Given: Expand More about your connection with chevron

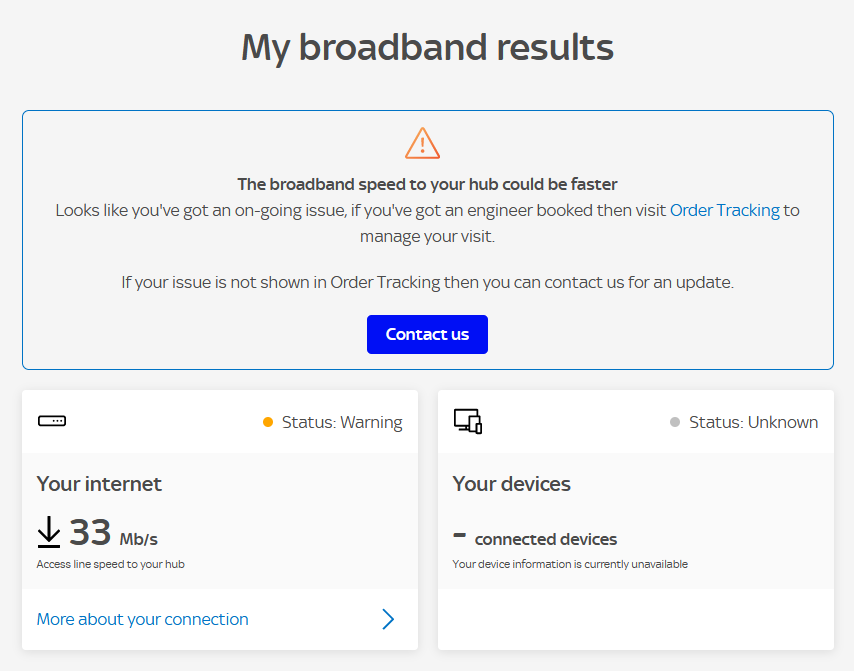Looking at the screenshot, I should click(387, 619).
